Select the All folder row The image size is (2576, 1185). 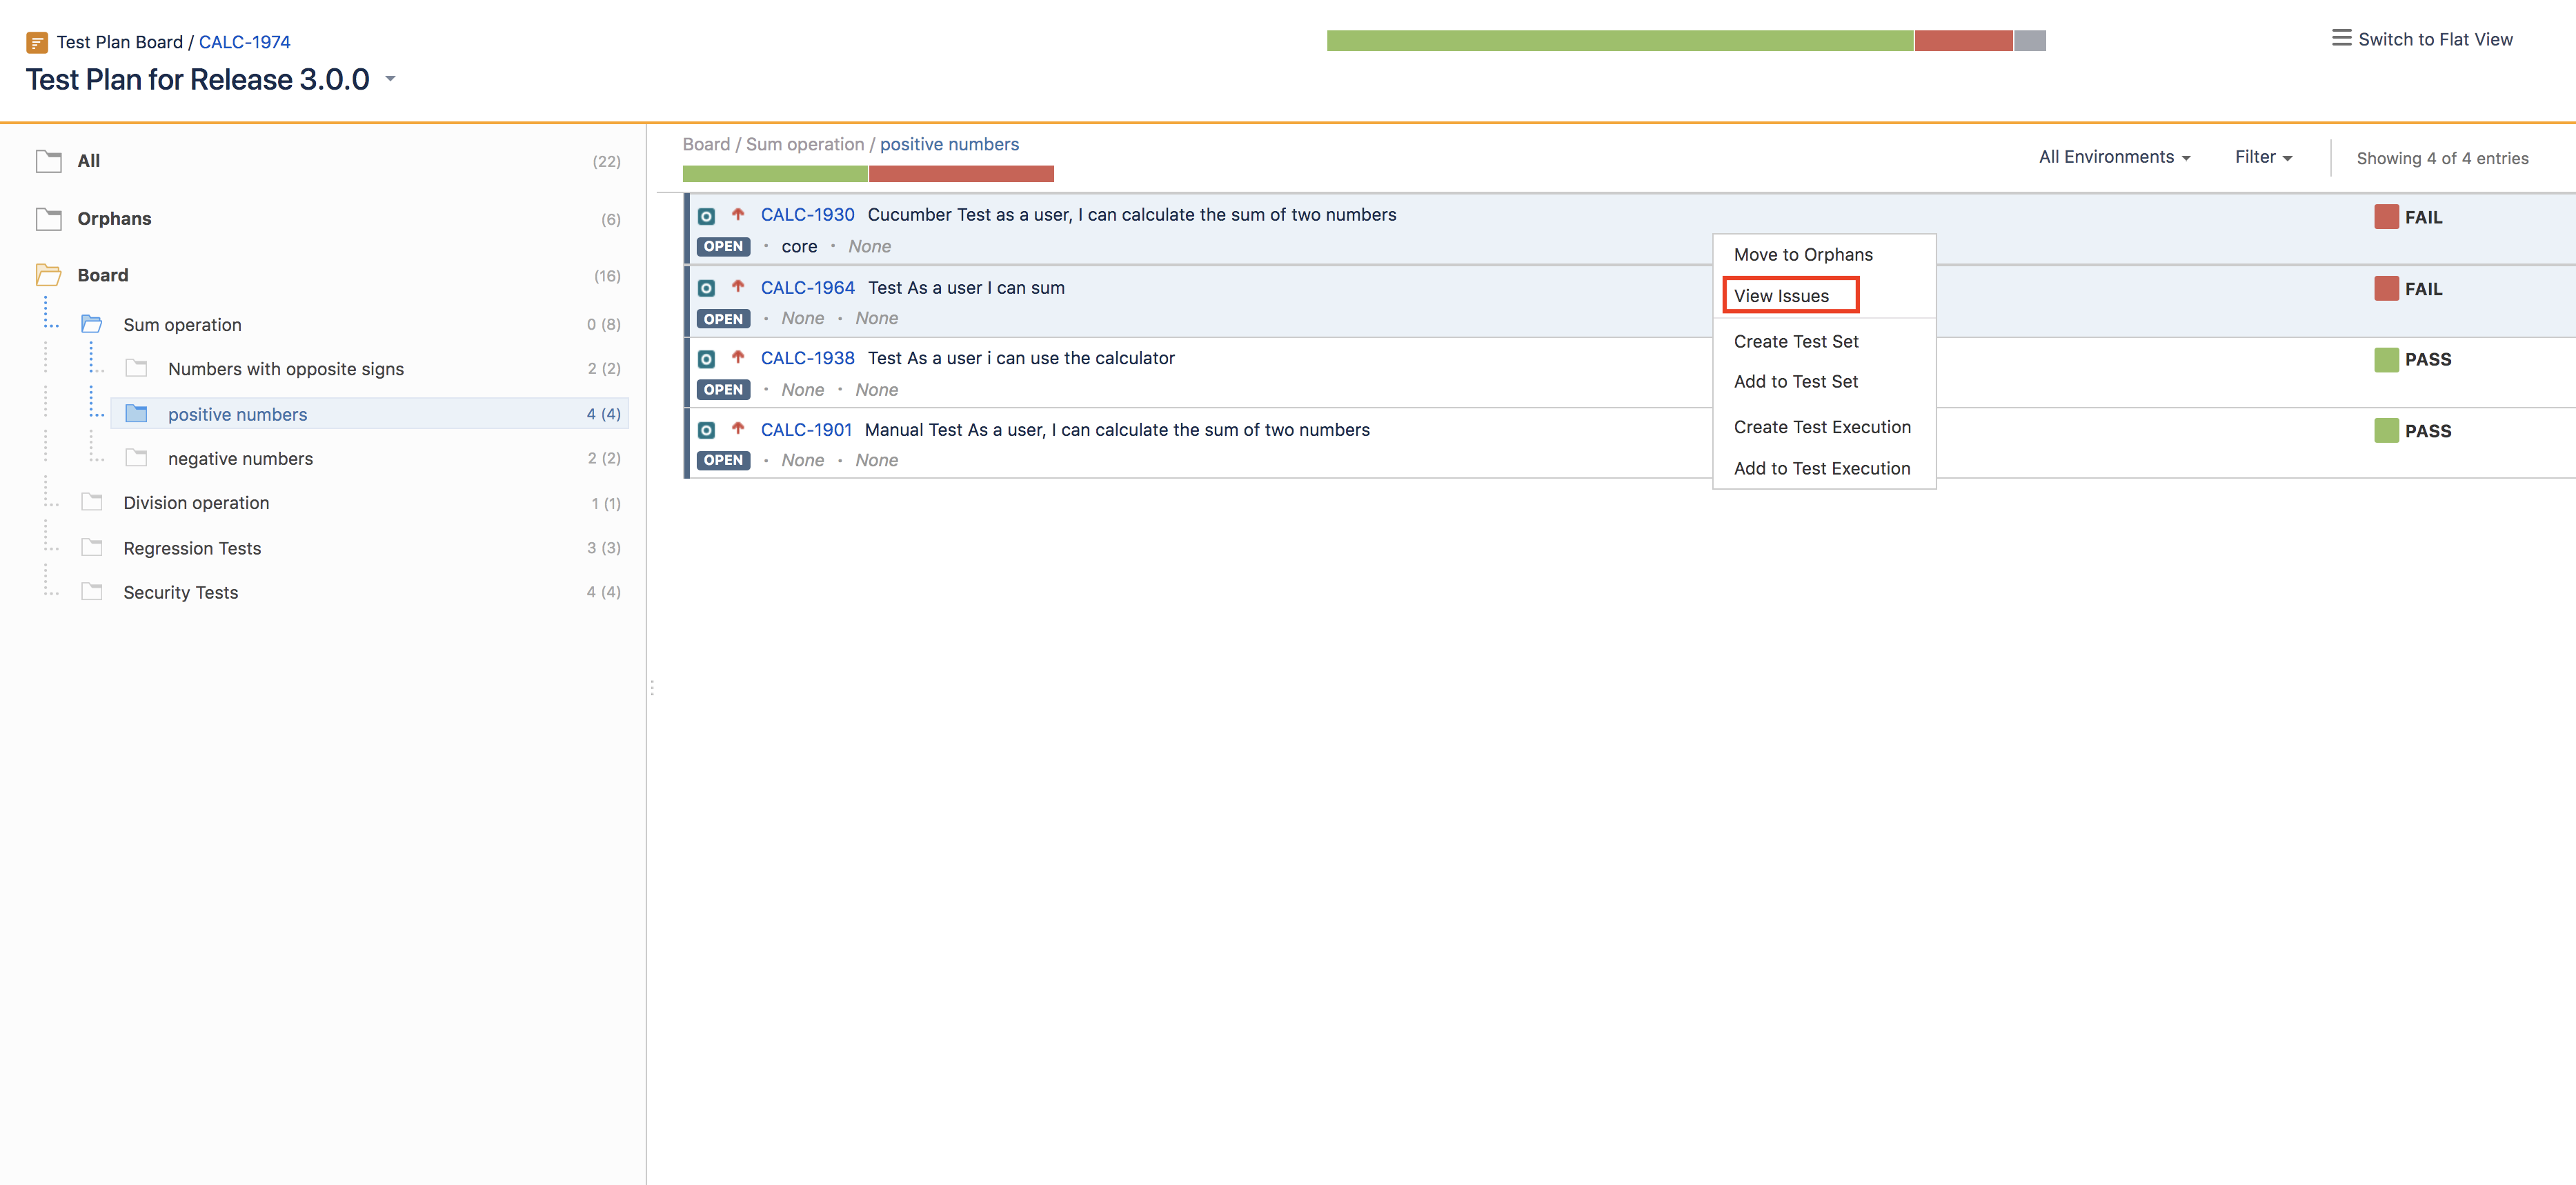tap(328, 161)
